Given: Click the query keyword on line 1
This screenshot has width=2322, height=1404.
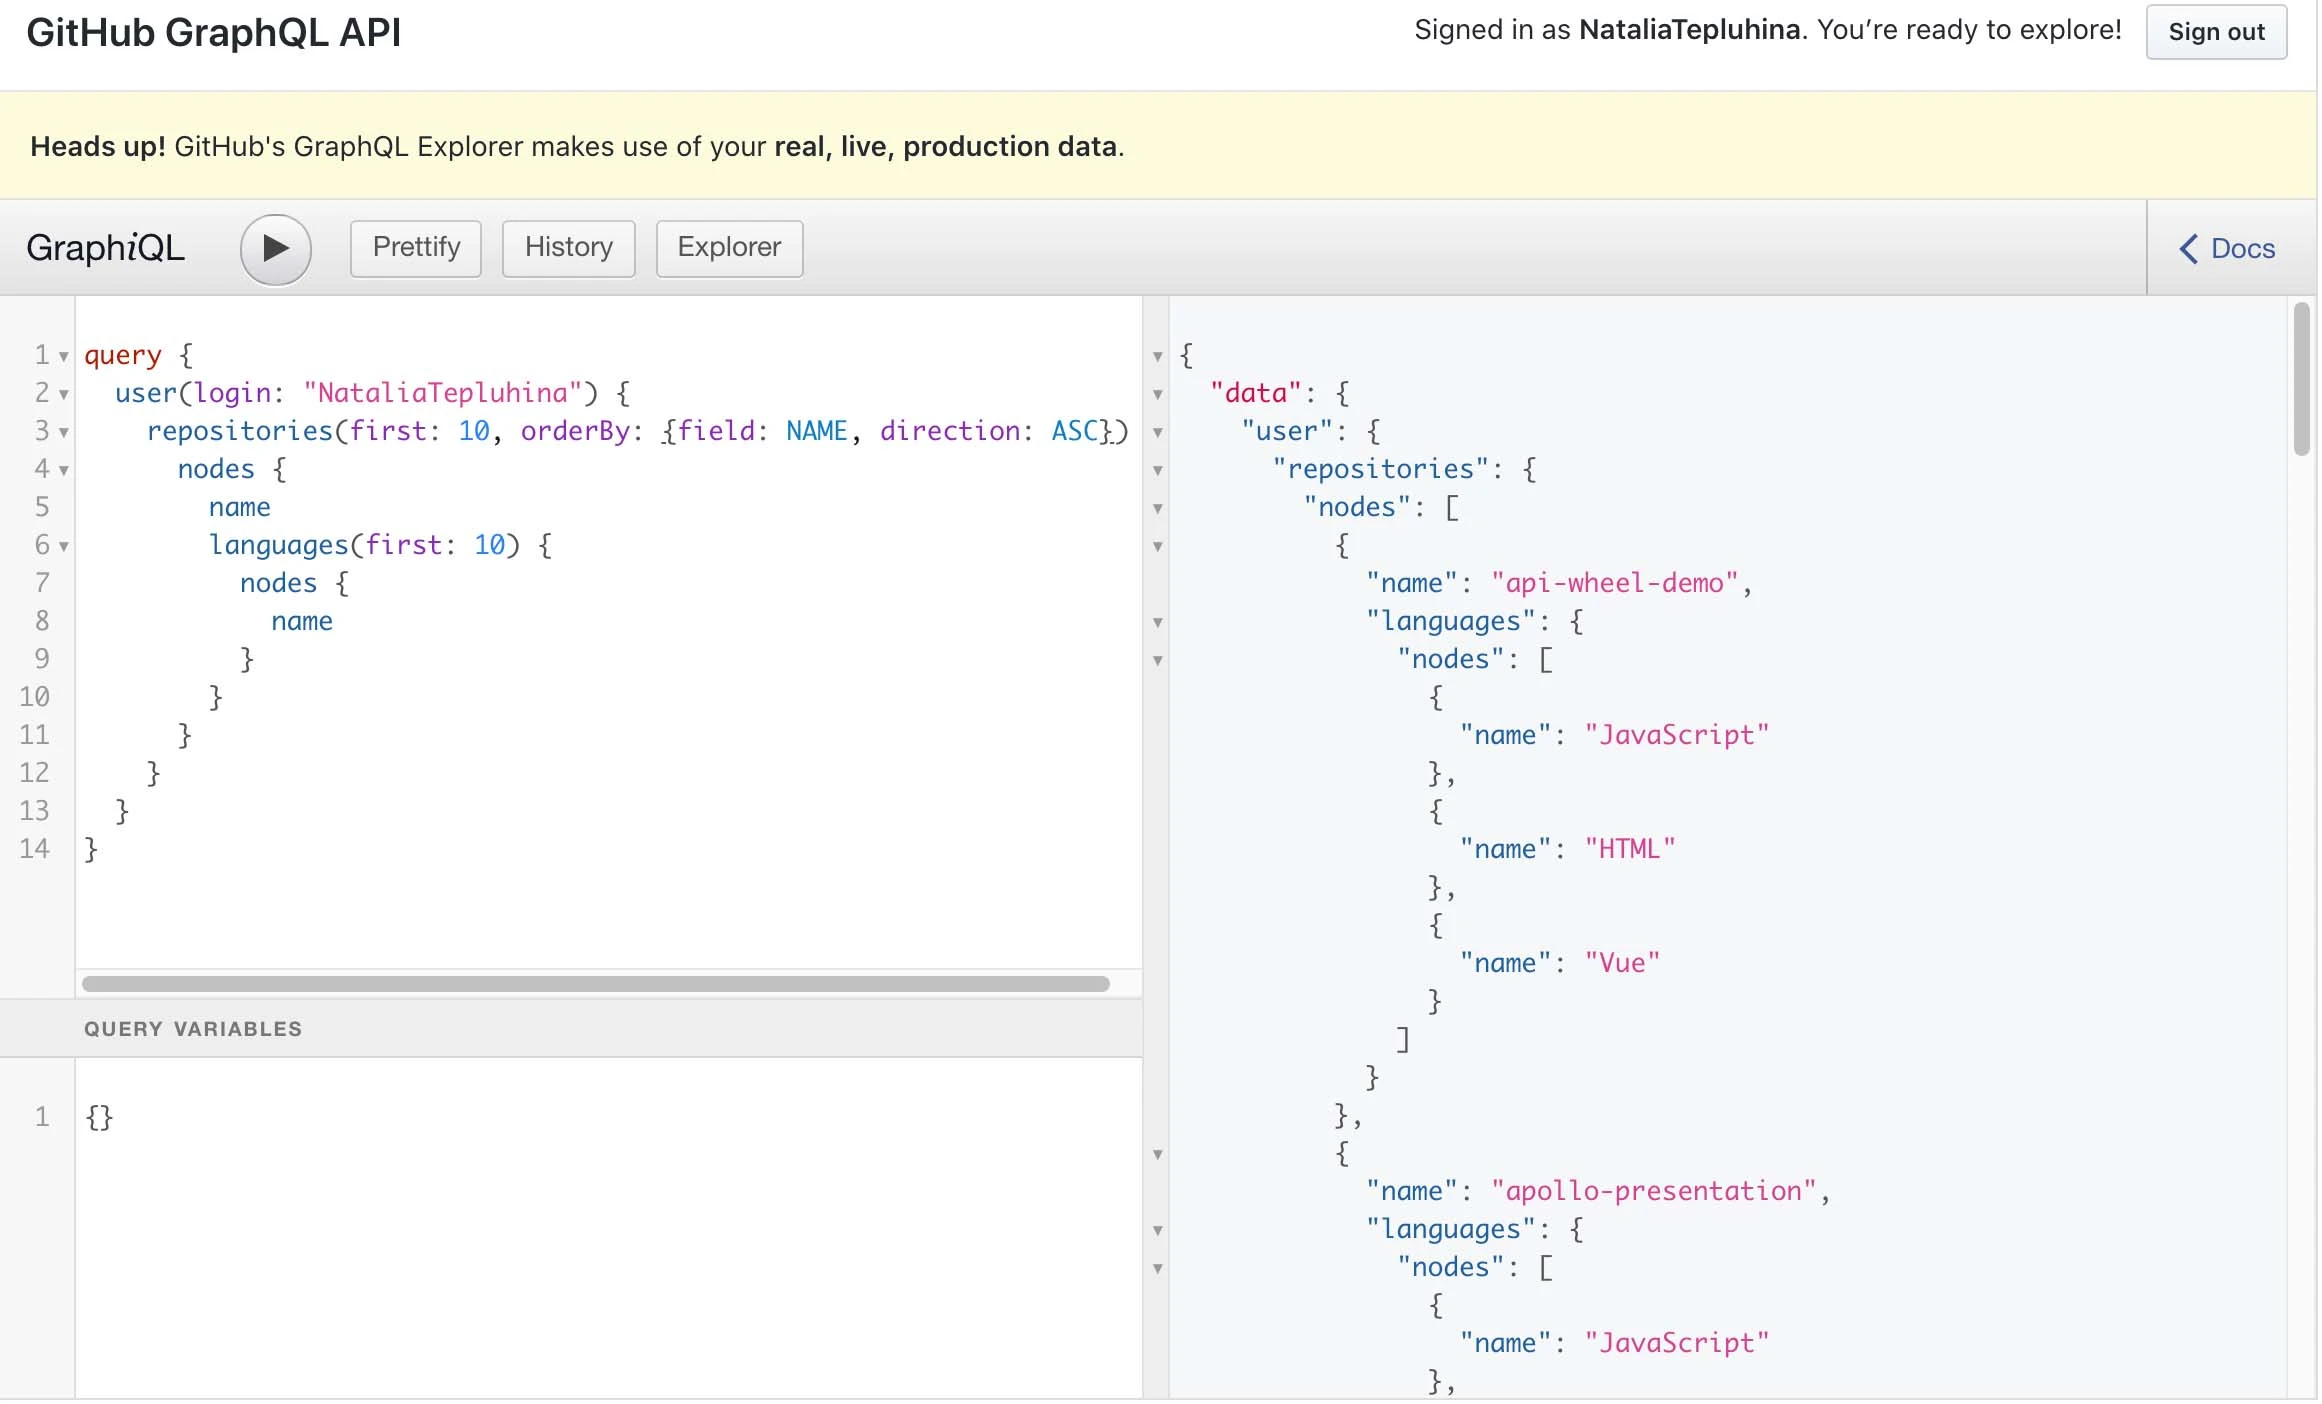Looking at the screenshot, I should 123,355.
